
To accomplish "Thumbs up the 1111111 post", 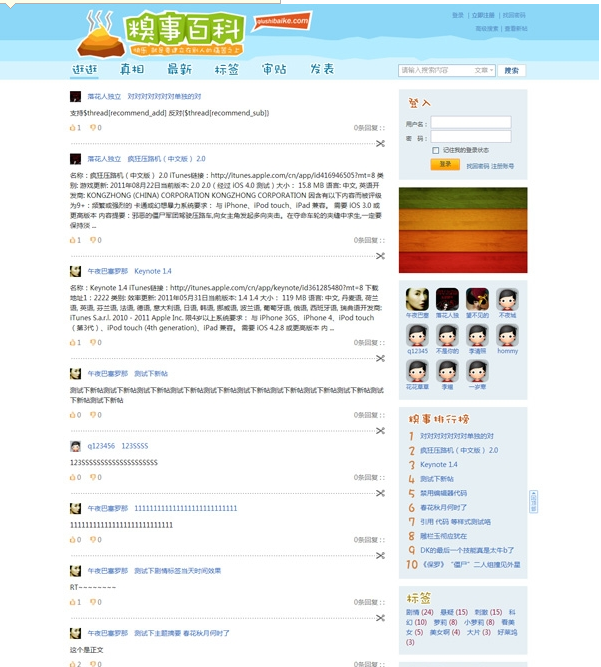I will coord(73,540).
